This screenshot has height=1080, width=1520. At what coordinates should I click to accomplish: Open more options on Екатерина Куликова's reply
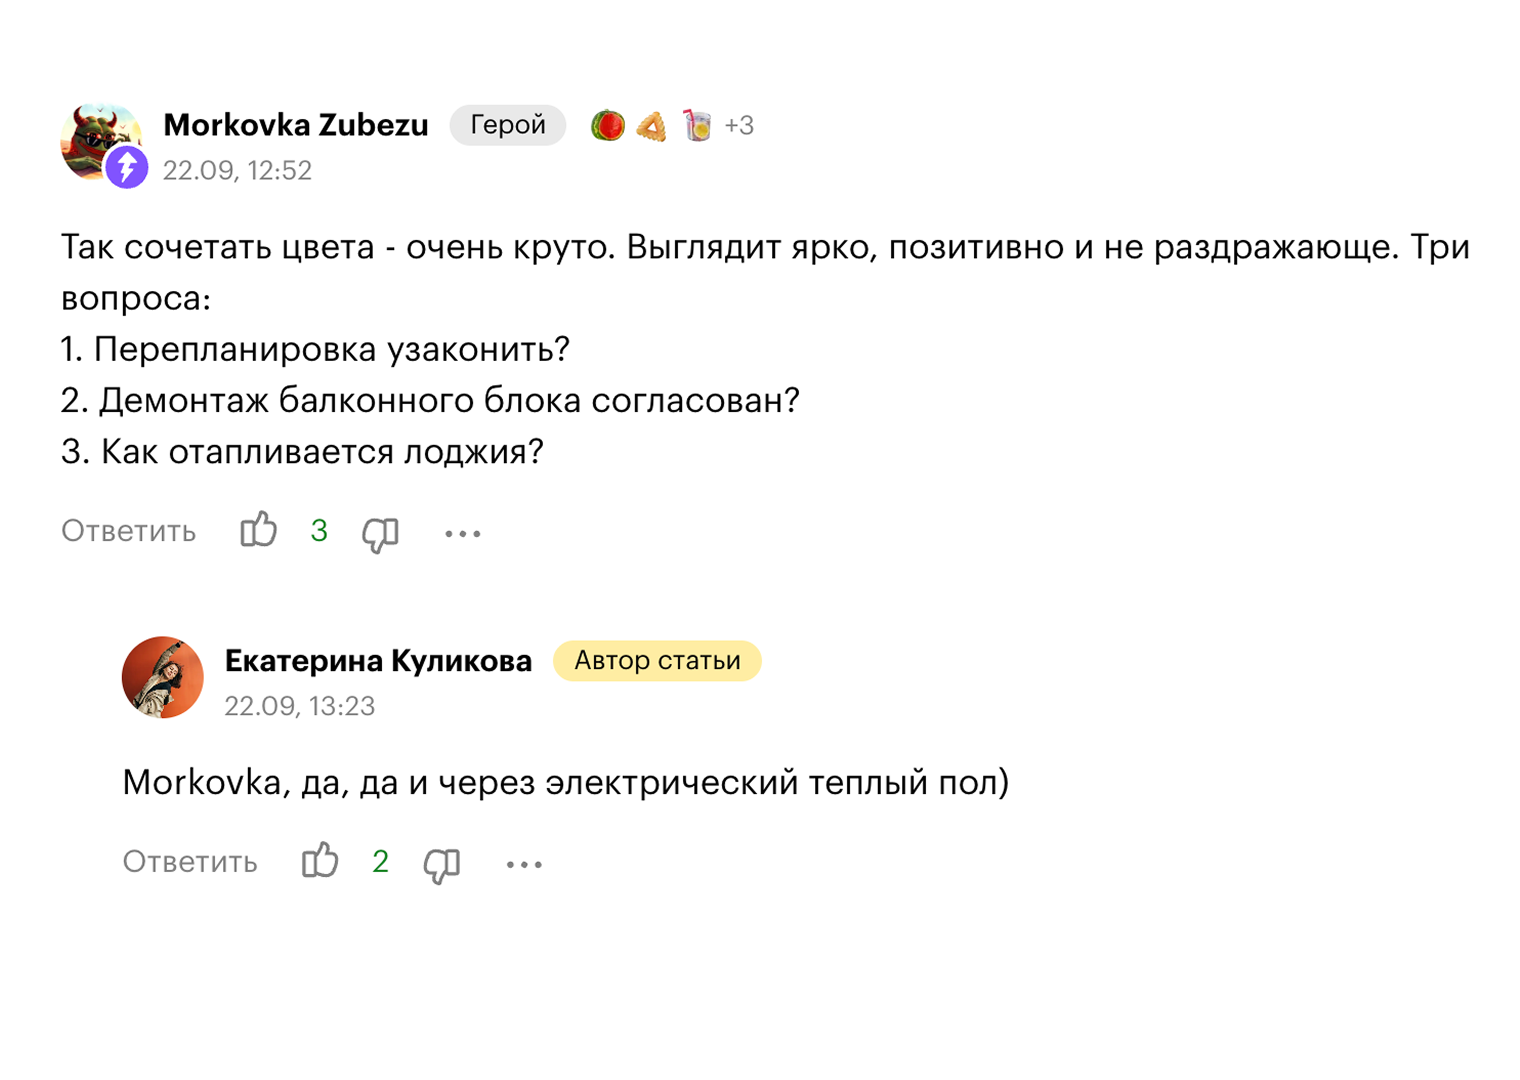point(524,865)
